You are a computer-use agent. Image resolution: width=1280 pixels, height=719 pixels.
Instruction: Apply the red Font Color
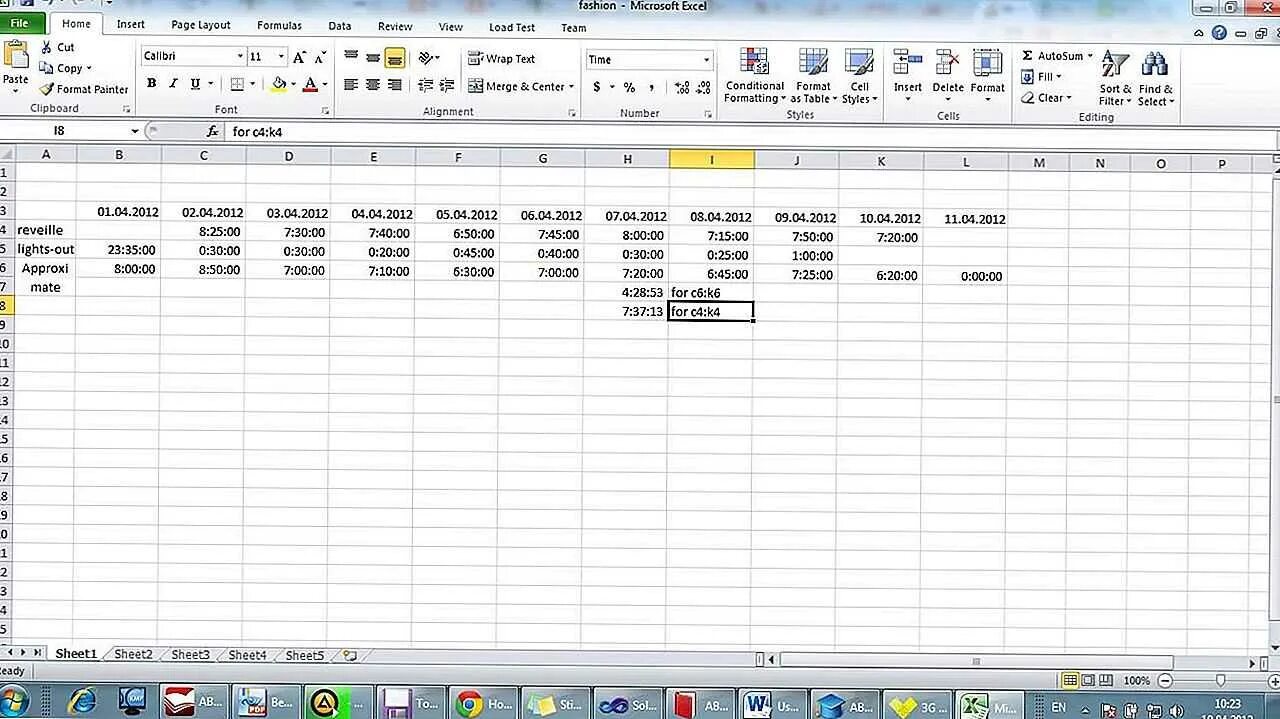click(x=310, y=84)
